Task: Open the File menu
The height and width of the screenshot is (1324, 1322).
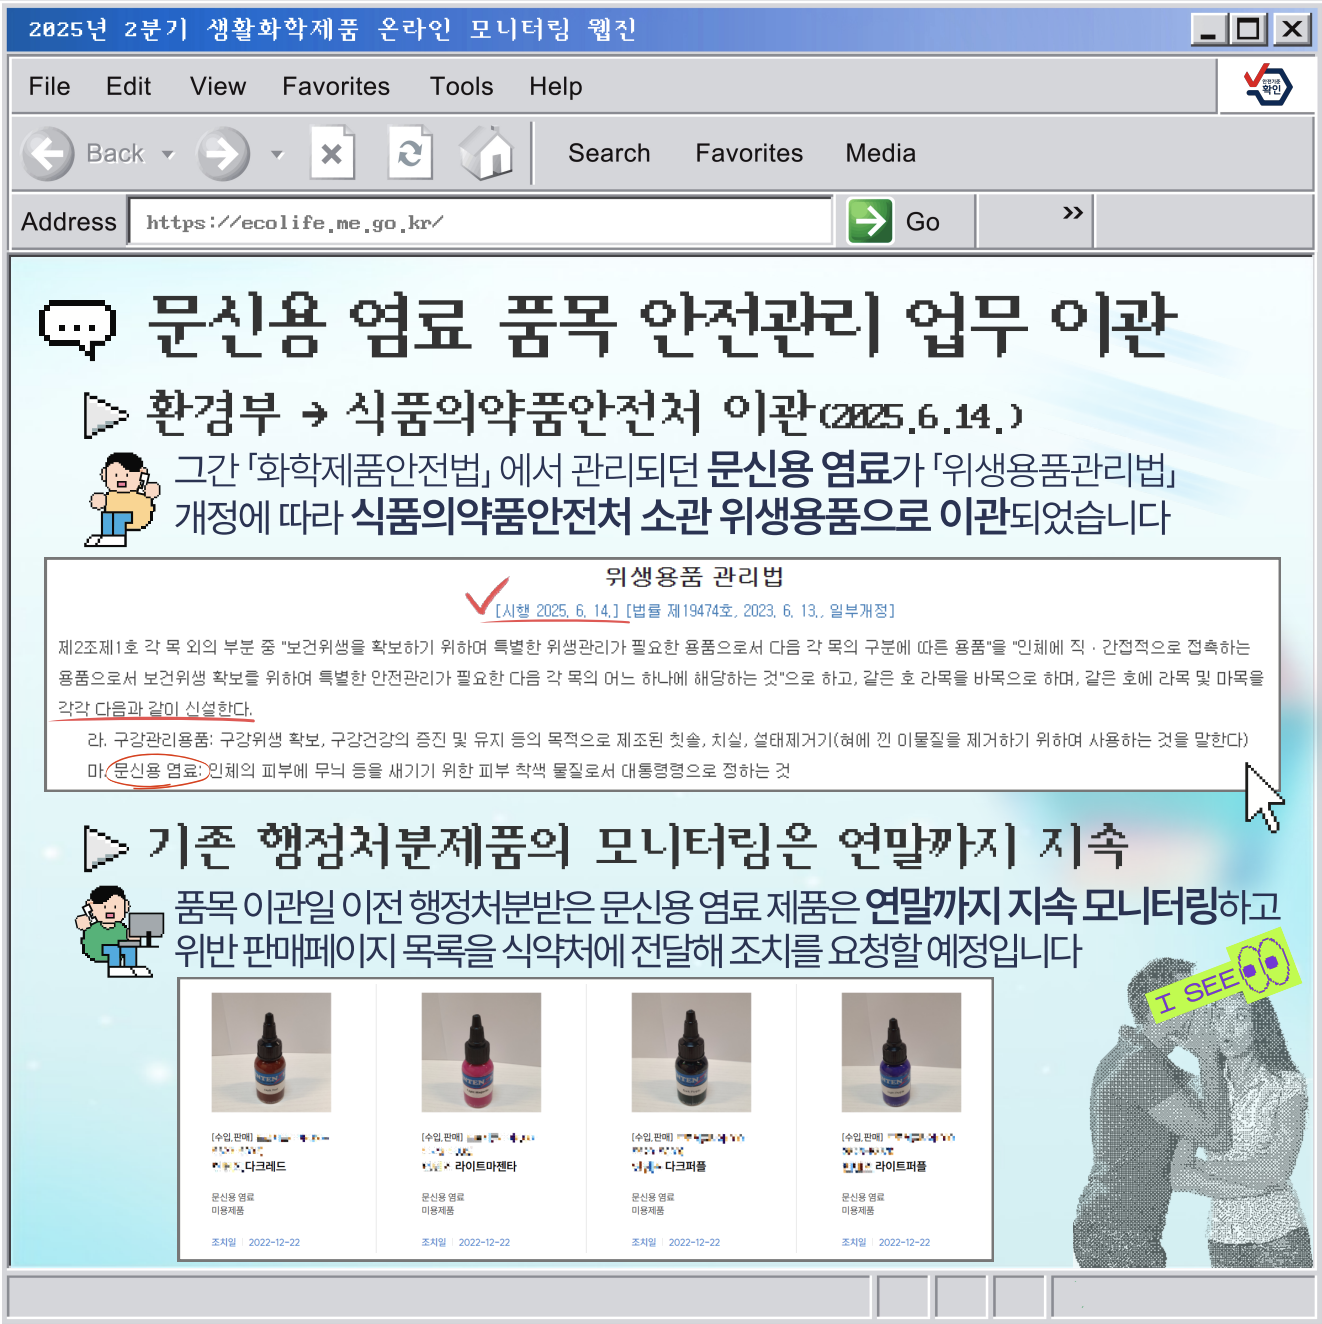Action: point(50,87)
